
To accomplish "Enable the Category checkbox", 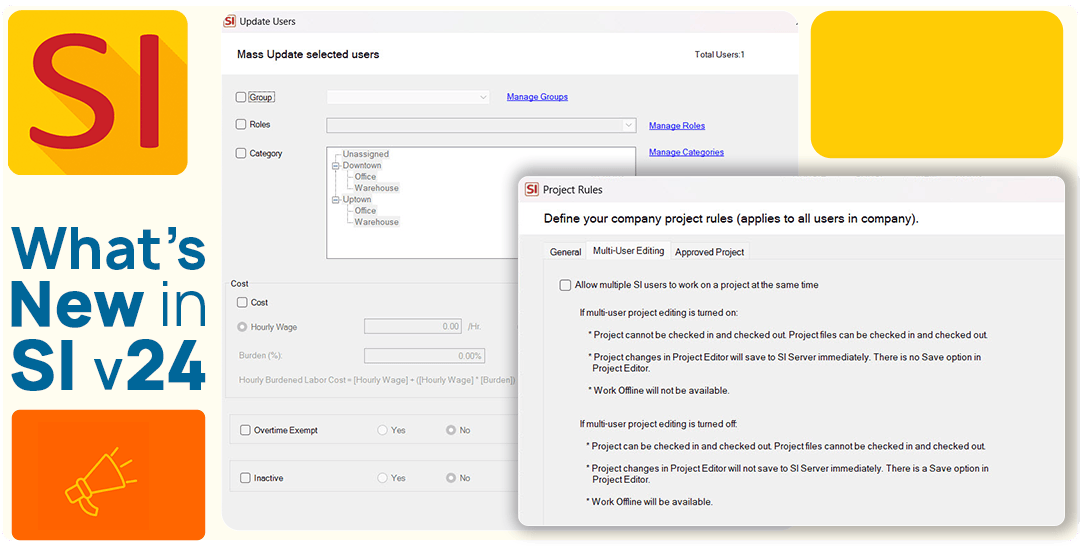I will [x=241, y=154].
